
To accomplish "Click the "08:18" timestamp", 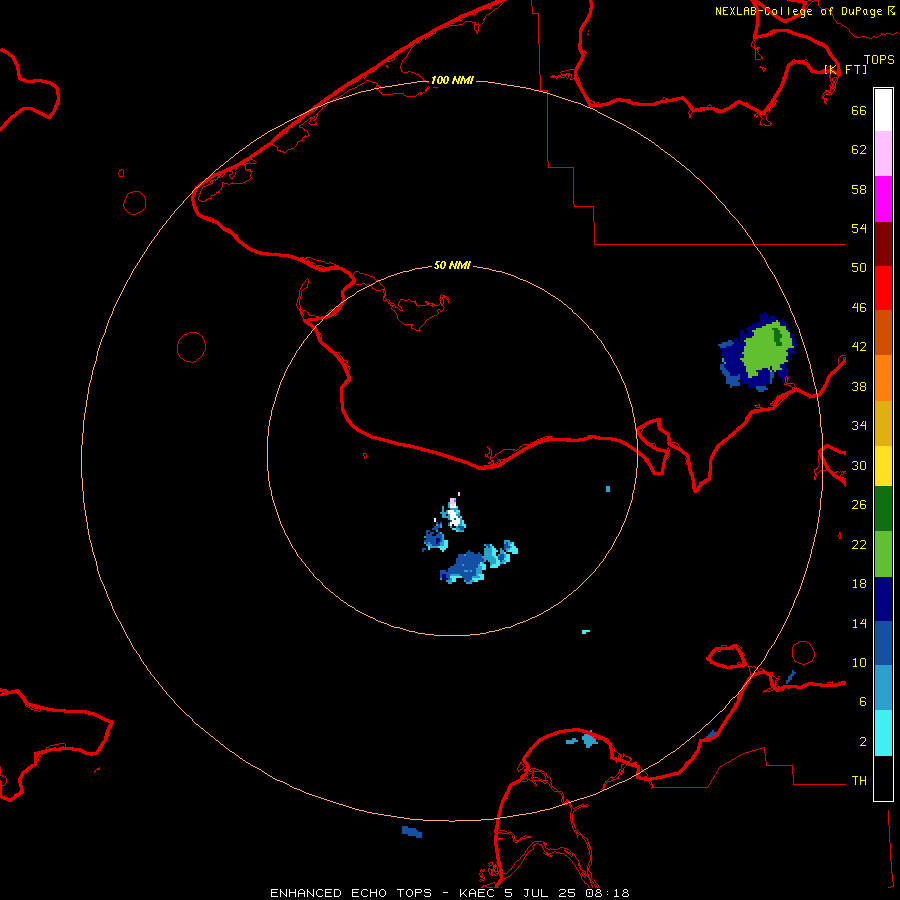I will 607,893.
